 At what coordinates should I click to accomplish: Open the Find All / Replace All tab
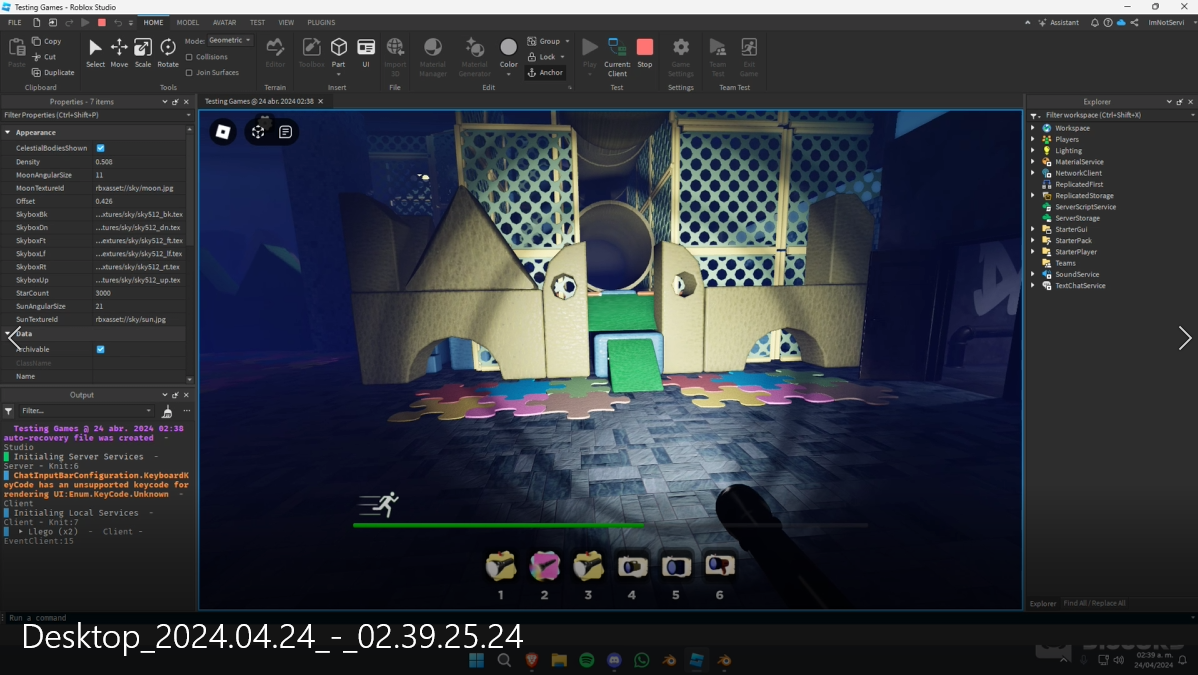tap(1094, 603)
